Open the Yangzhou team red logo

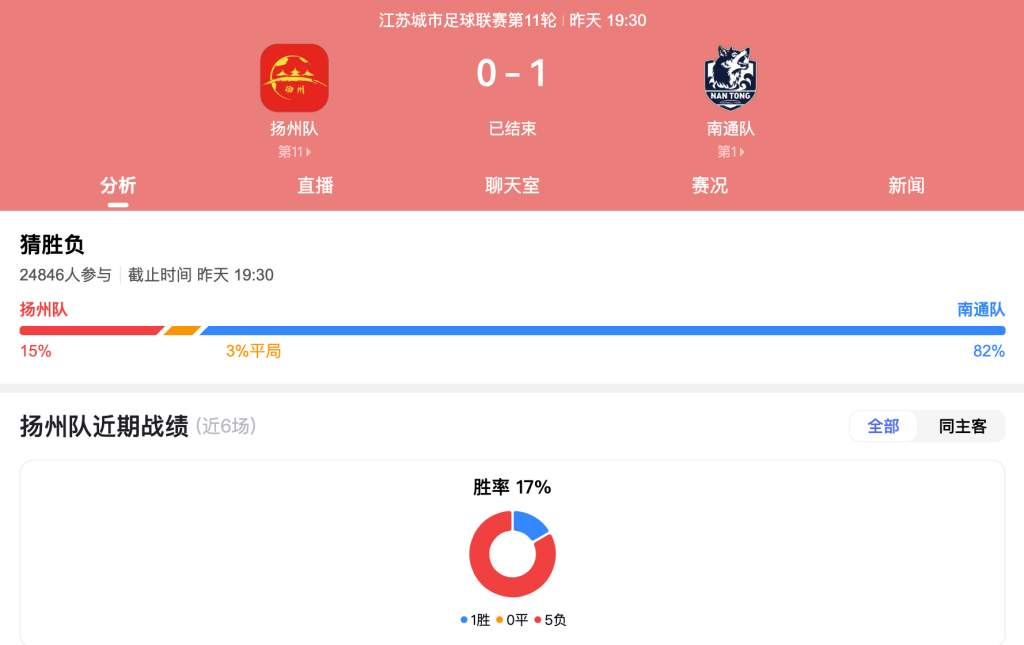click(x=295, y=78)
